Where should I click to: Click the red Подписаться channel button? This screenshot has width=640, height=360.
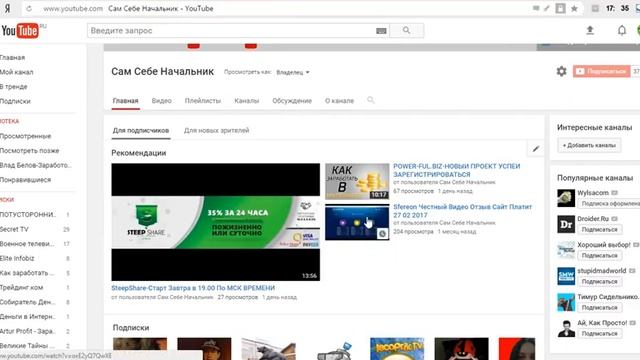coord(601,71)
